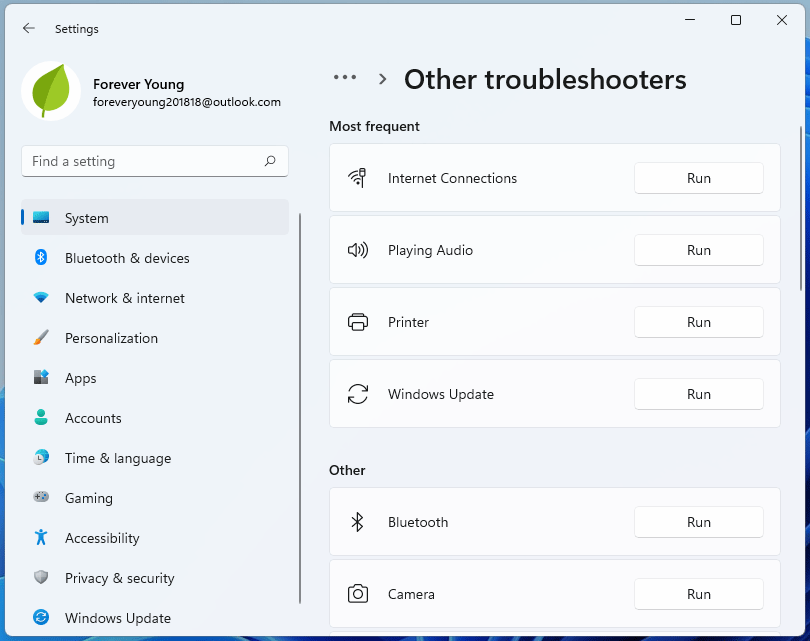Open Bluetooth & devices settings
The height and width of the screenshot is (641, 810).
tap(154, 258)
